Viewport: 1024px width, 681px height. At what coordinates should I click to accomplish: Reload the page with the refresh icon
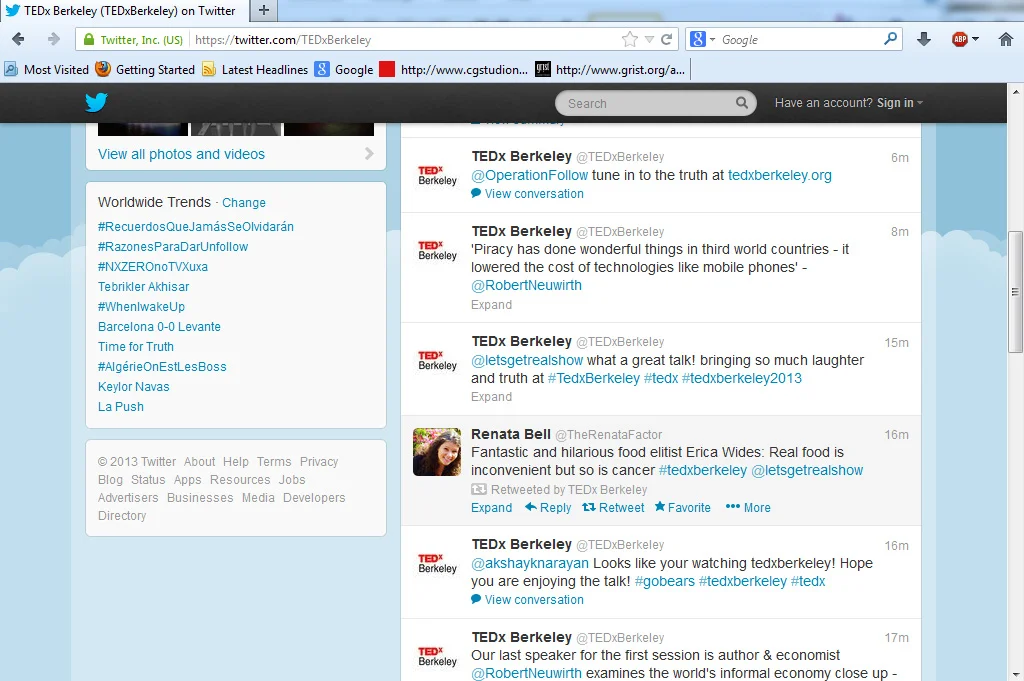click(x=667, y=39)
